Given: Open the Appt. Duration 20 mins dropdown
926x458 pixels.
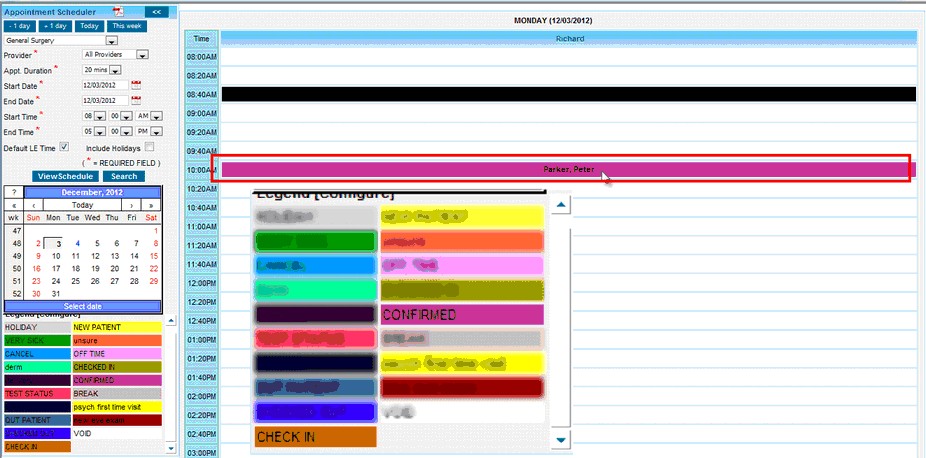Looking at the screenshot, I should [x=115, y=70].
